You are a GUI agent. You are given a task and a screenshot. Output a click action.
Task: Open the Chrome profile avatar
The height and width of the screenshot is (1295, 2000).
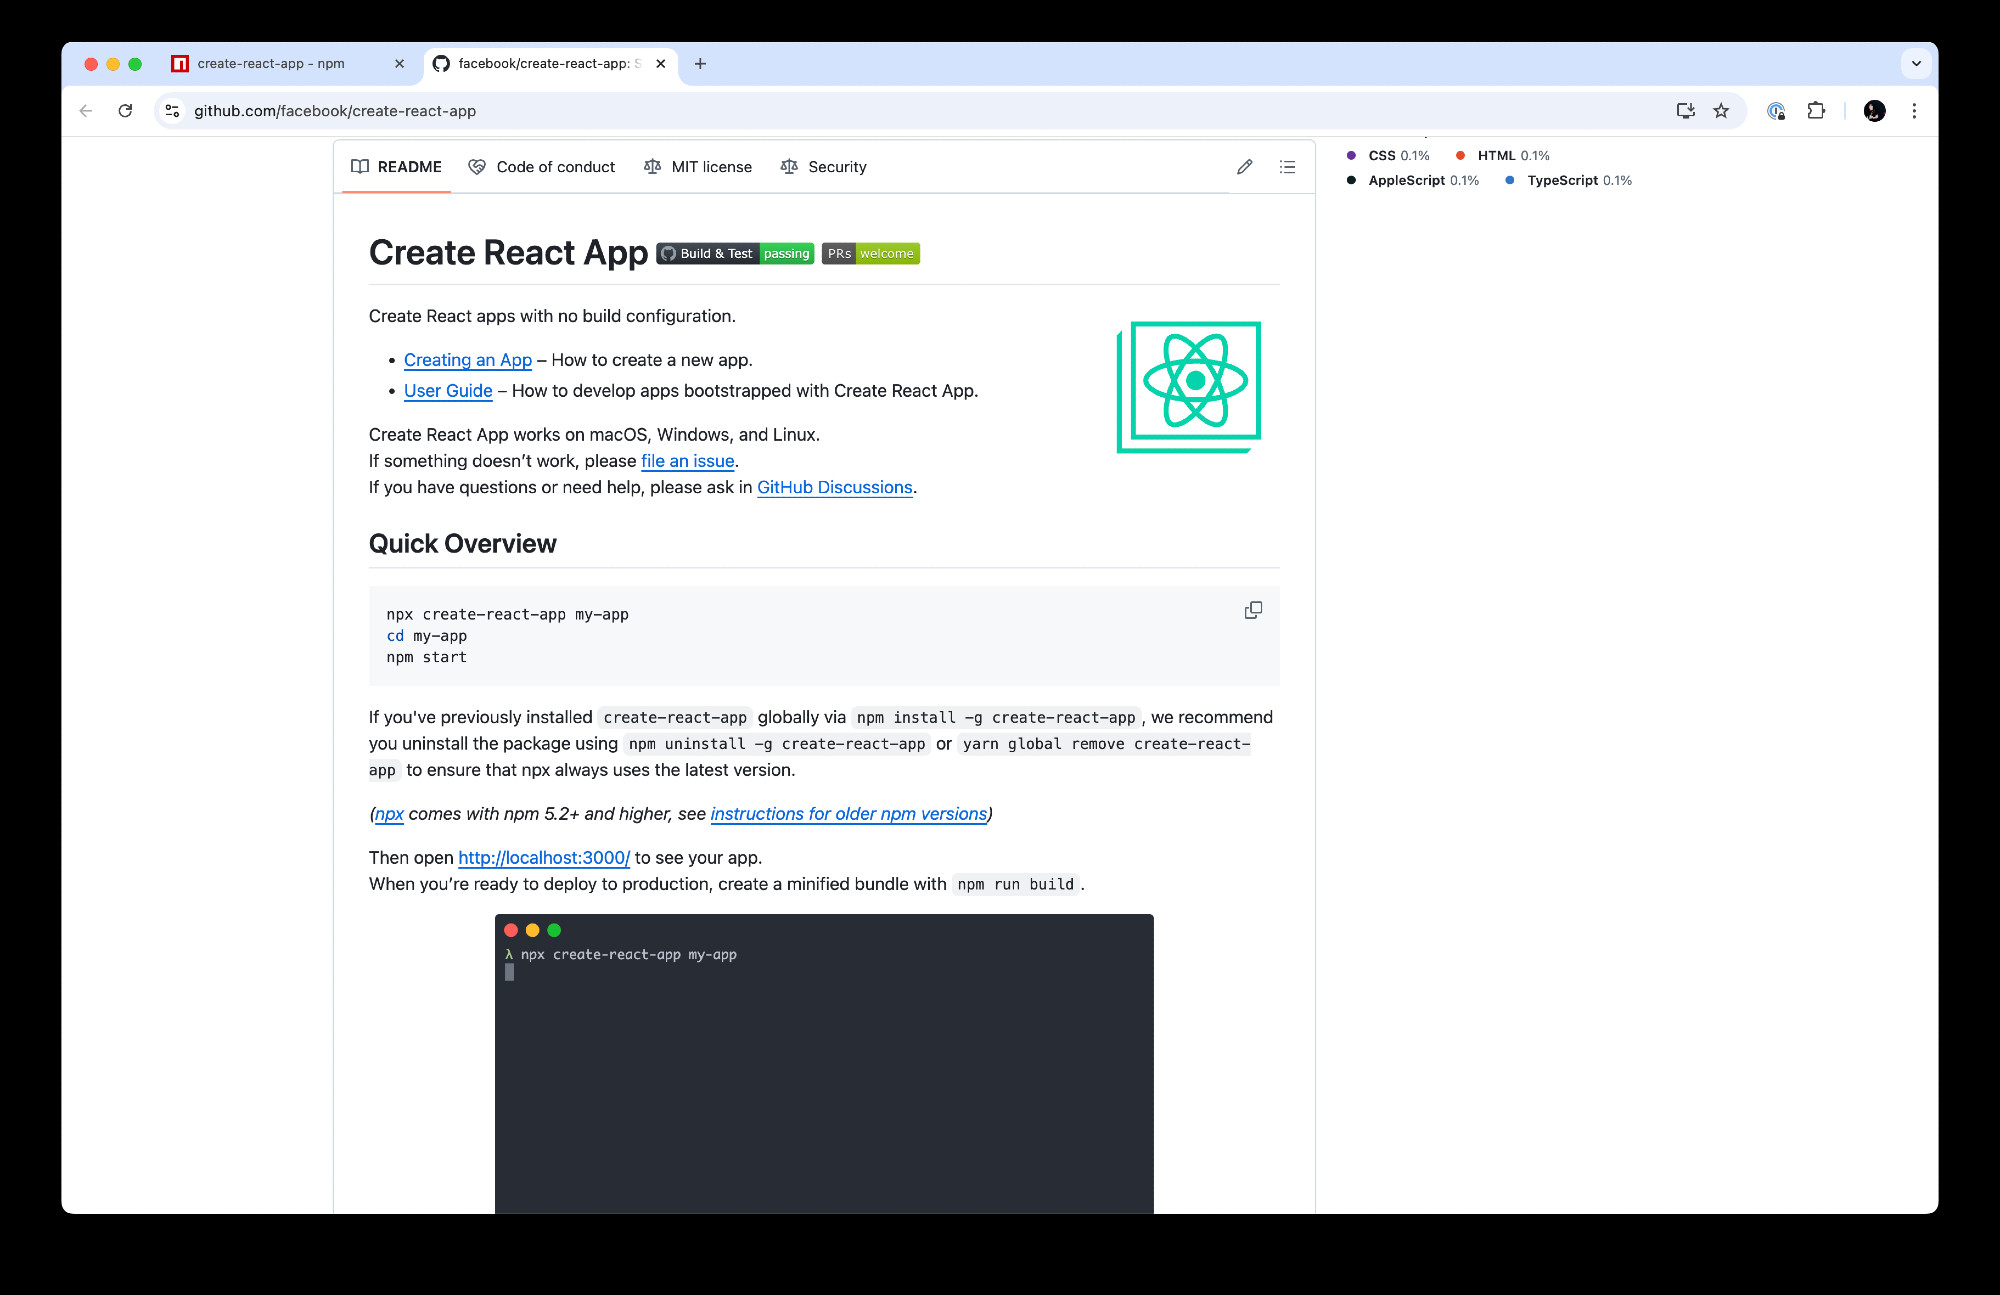click(1875, 111)
